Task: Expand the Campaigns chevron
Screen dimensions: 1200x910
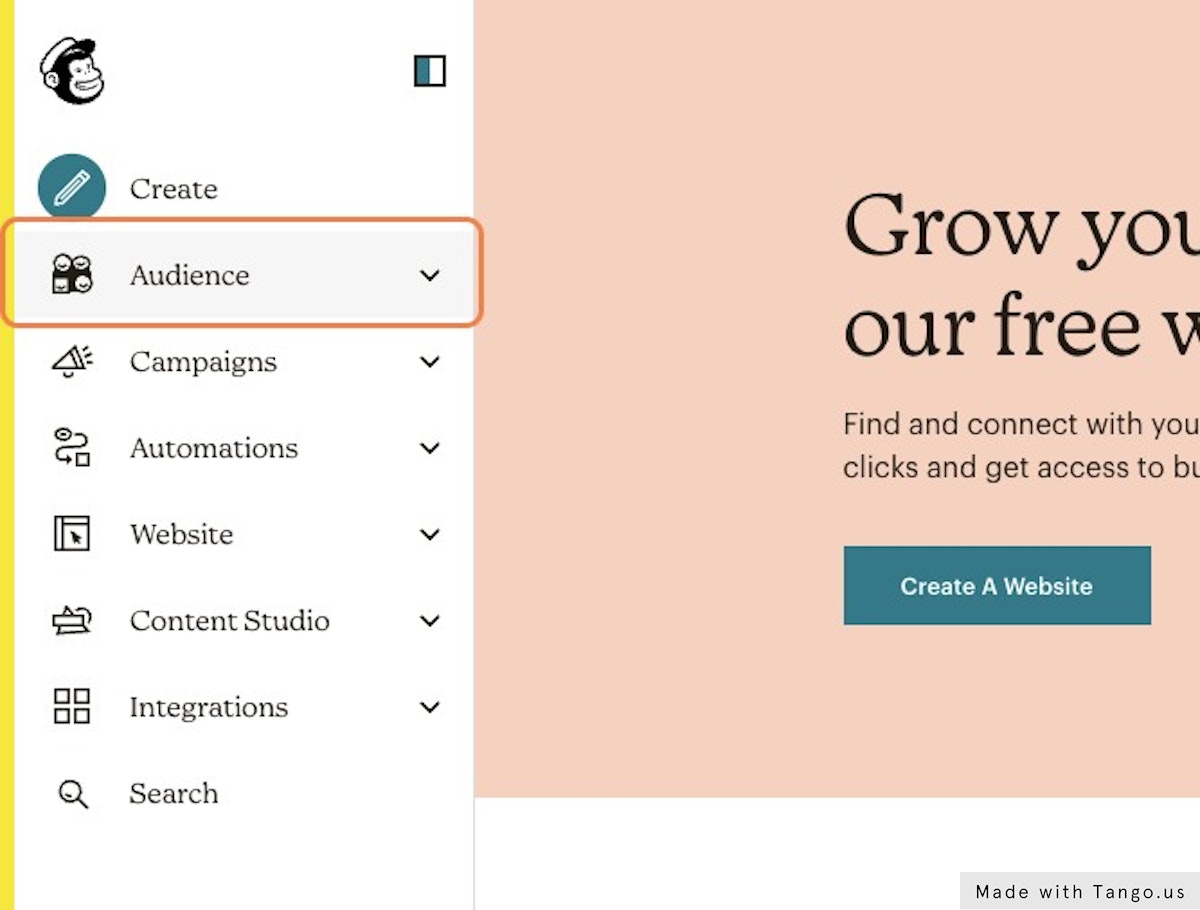Action: point(430,362)
